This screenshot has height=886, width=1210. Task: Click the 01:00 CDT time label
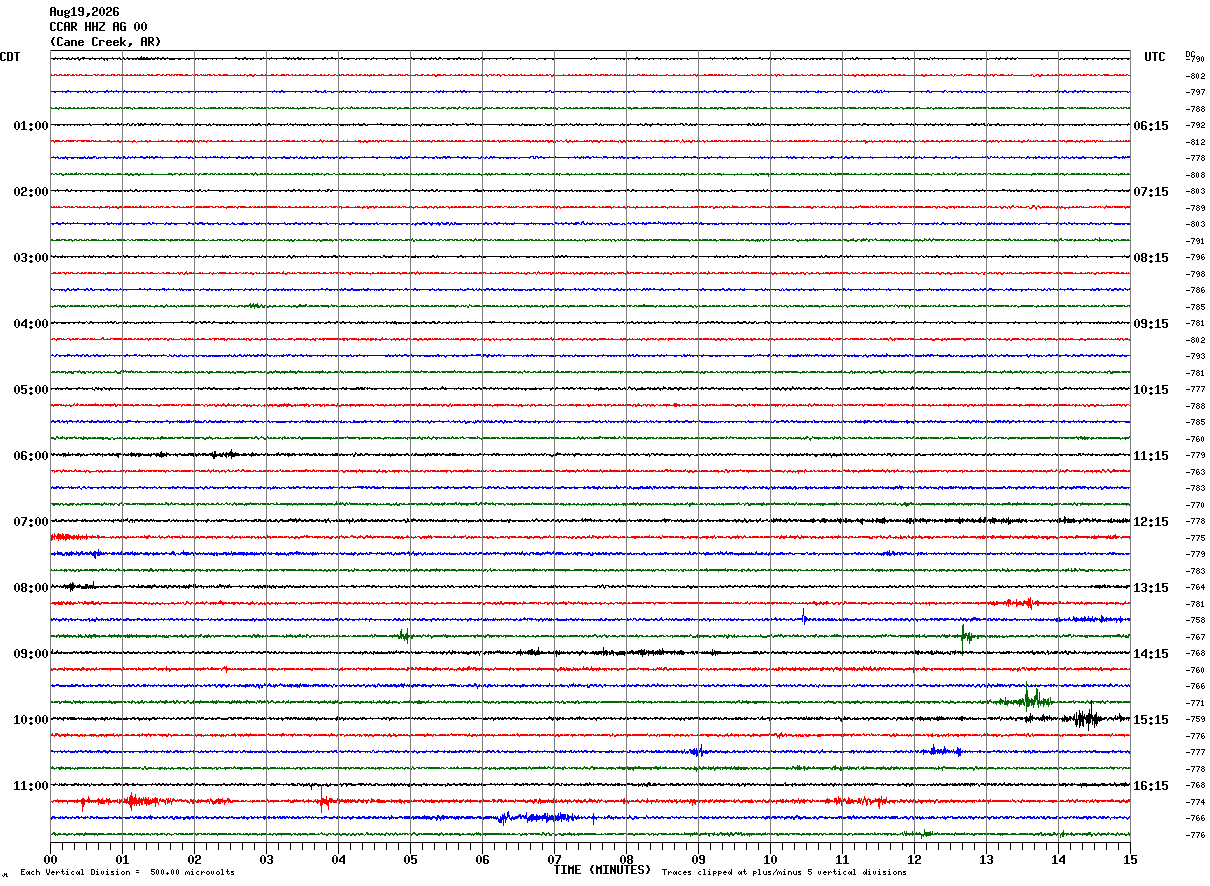pos(30,126)
